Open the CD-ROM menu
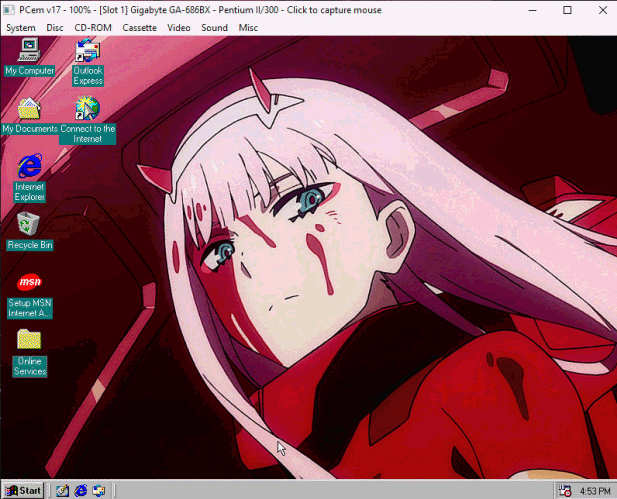The width and height of the screenshot is (617, 499). click(x=93, y=28)
